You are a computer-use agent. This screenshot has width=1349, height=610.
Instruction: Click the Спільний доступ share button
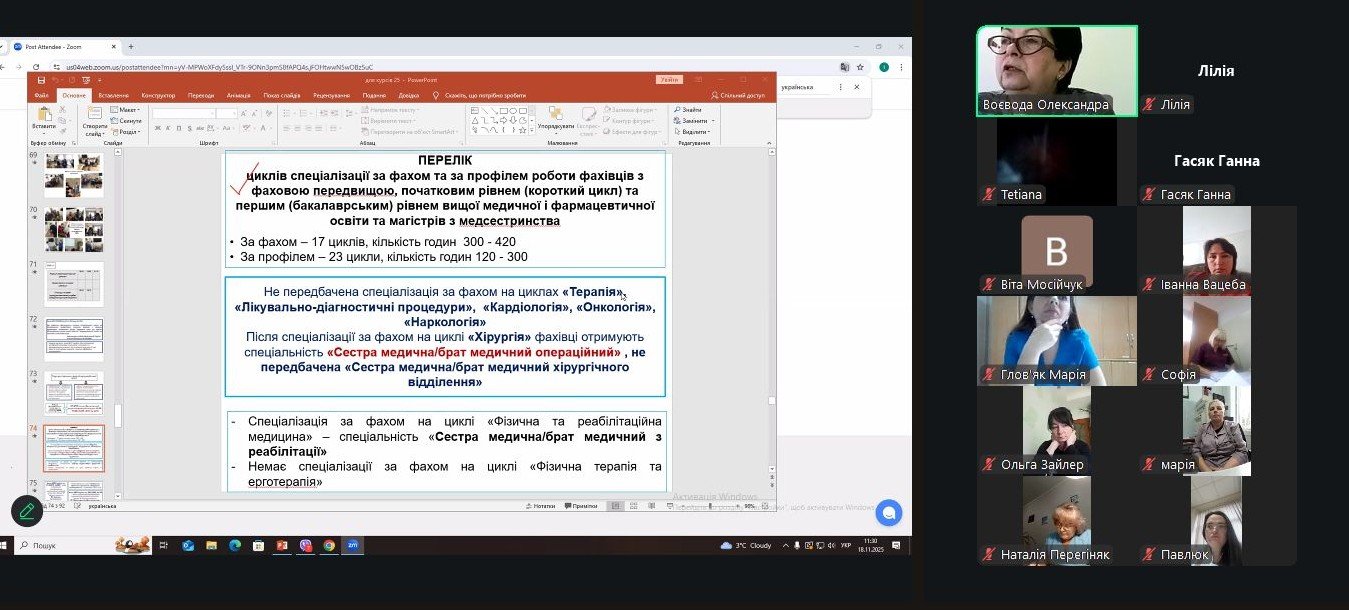tap(740, 95)
